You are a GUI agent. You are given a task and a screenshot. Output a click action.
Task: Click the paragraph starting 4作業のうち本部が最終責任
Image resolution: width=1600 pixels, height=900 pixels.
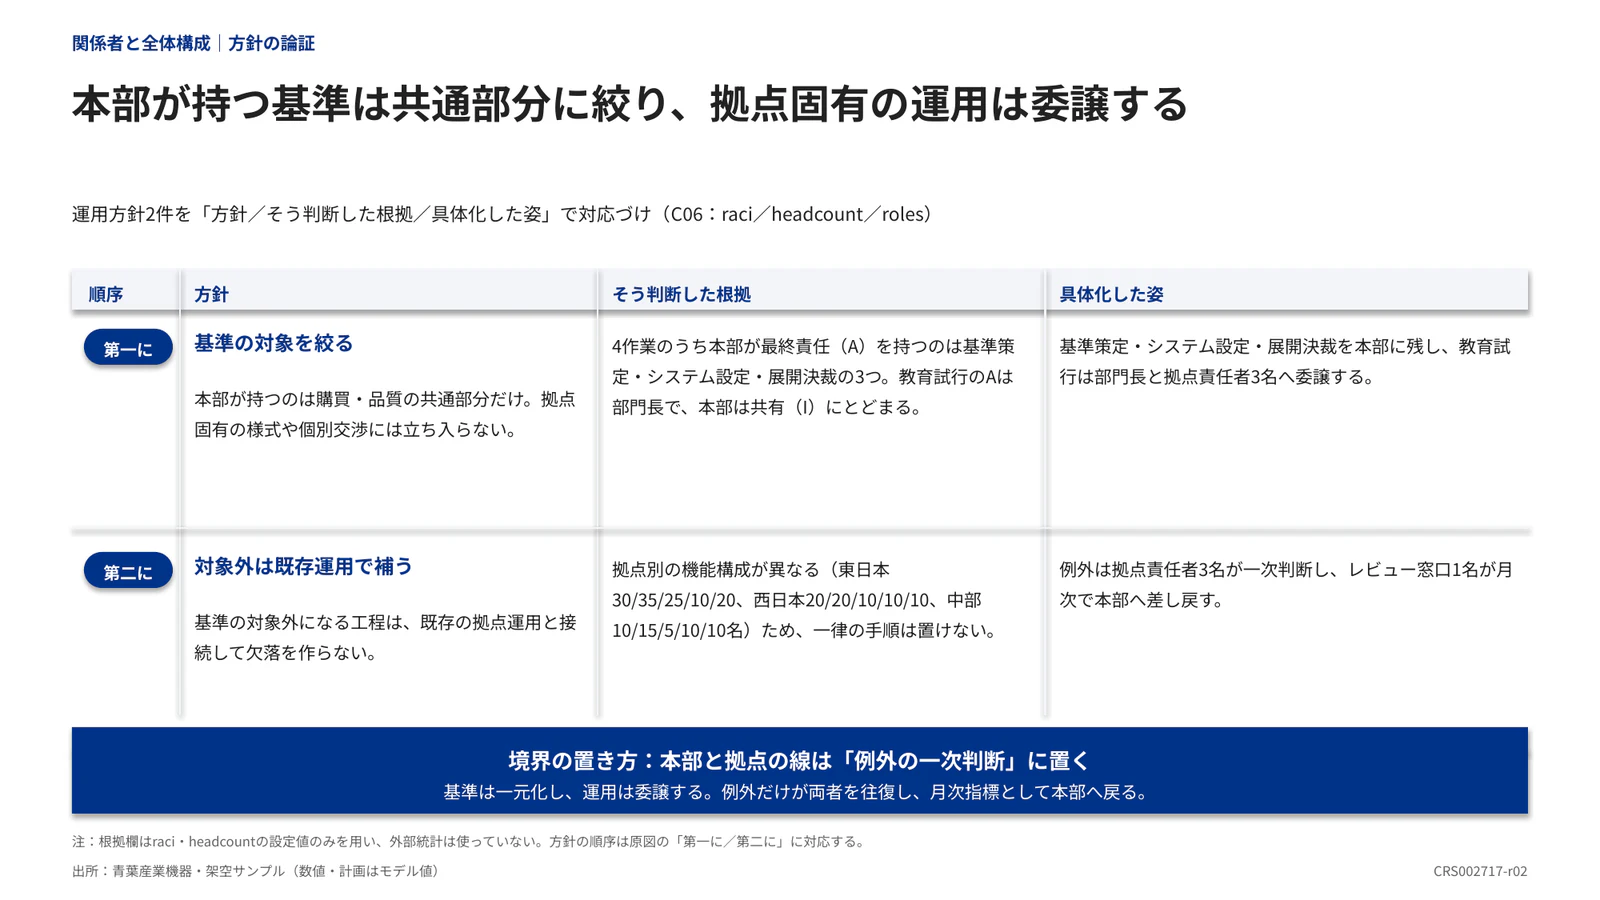(813, 376)
